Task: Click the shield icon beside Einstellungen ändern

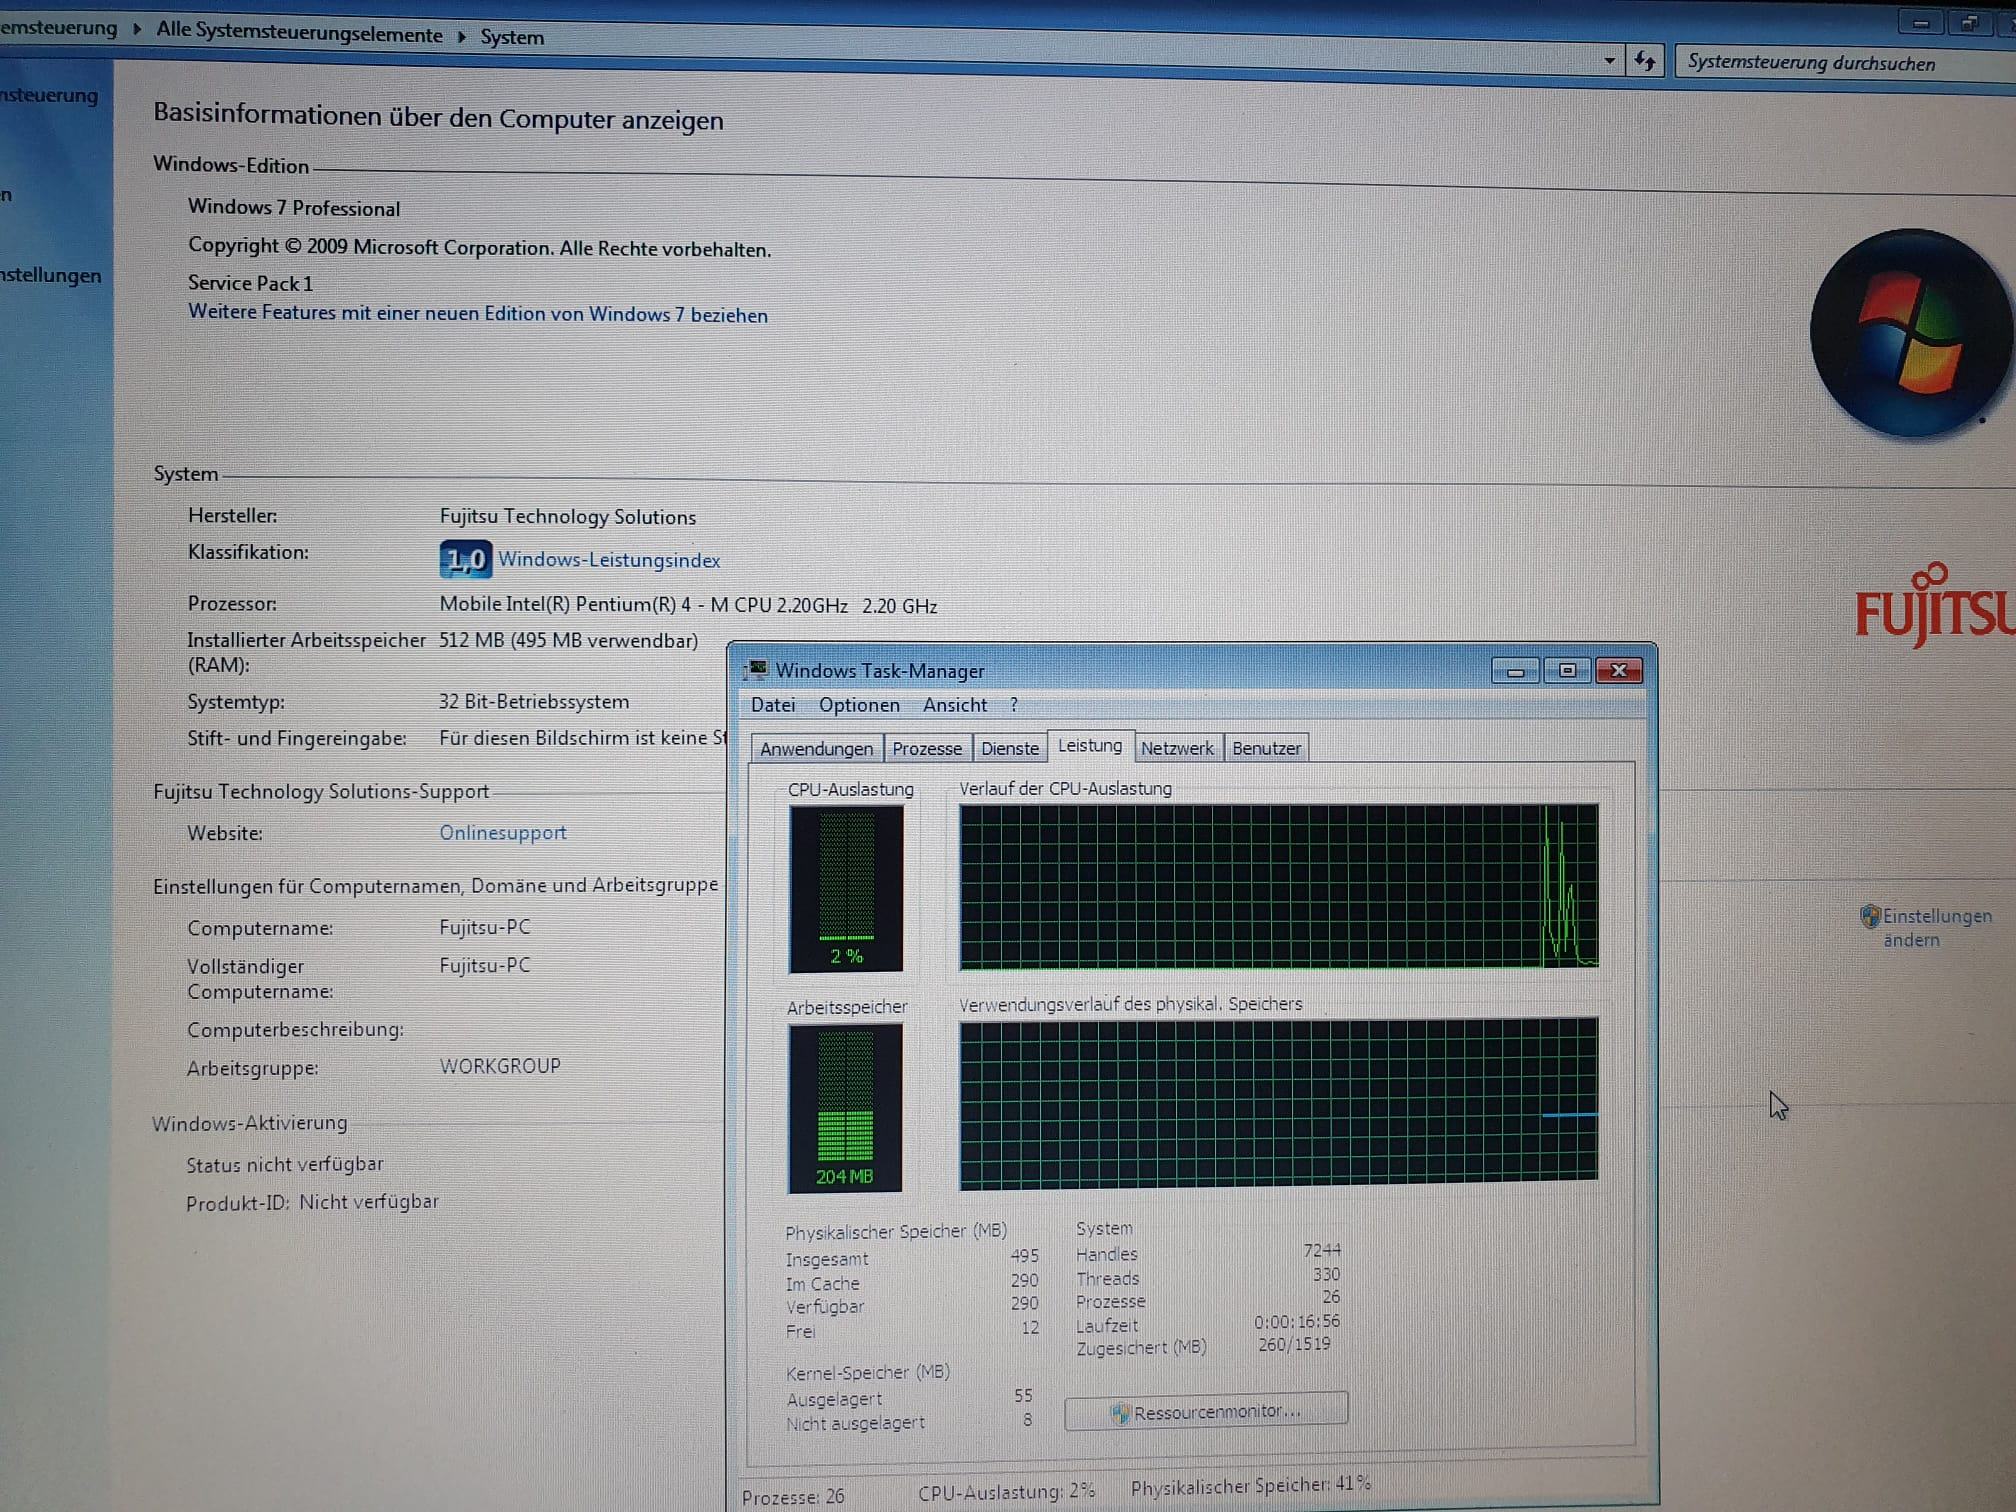Action: point(1869,915)
